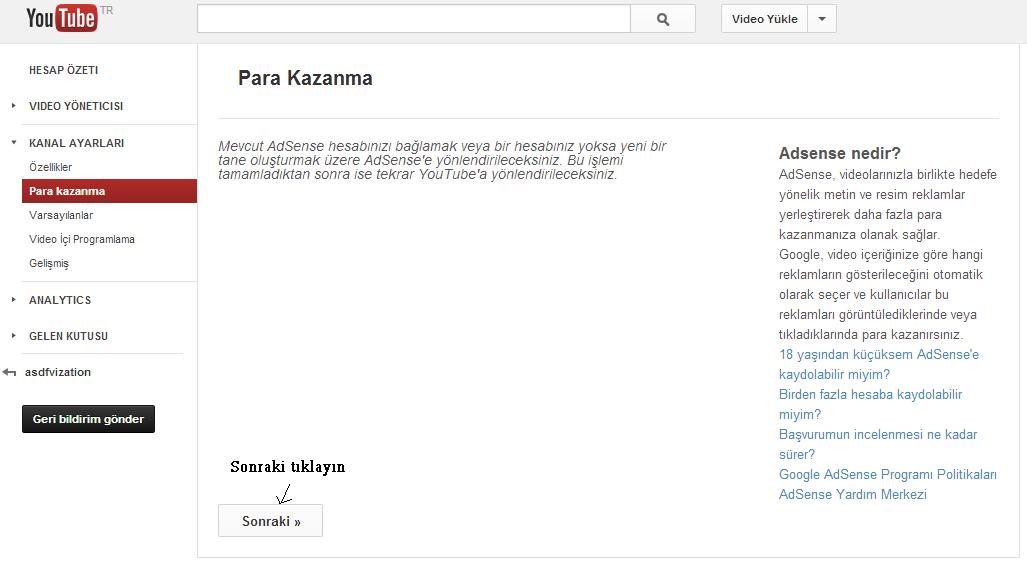Open the AdSense Yardım Merkezi link
Screen dimensions: 1027x565
tap(853, 494)
